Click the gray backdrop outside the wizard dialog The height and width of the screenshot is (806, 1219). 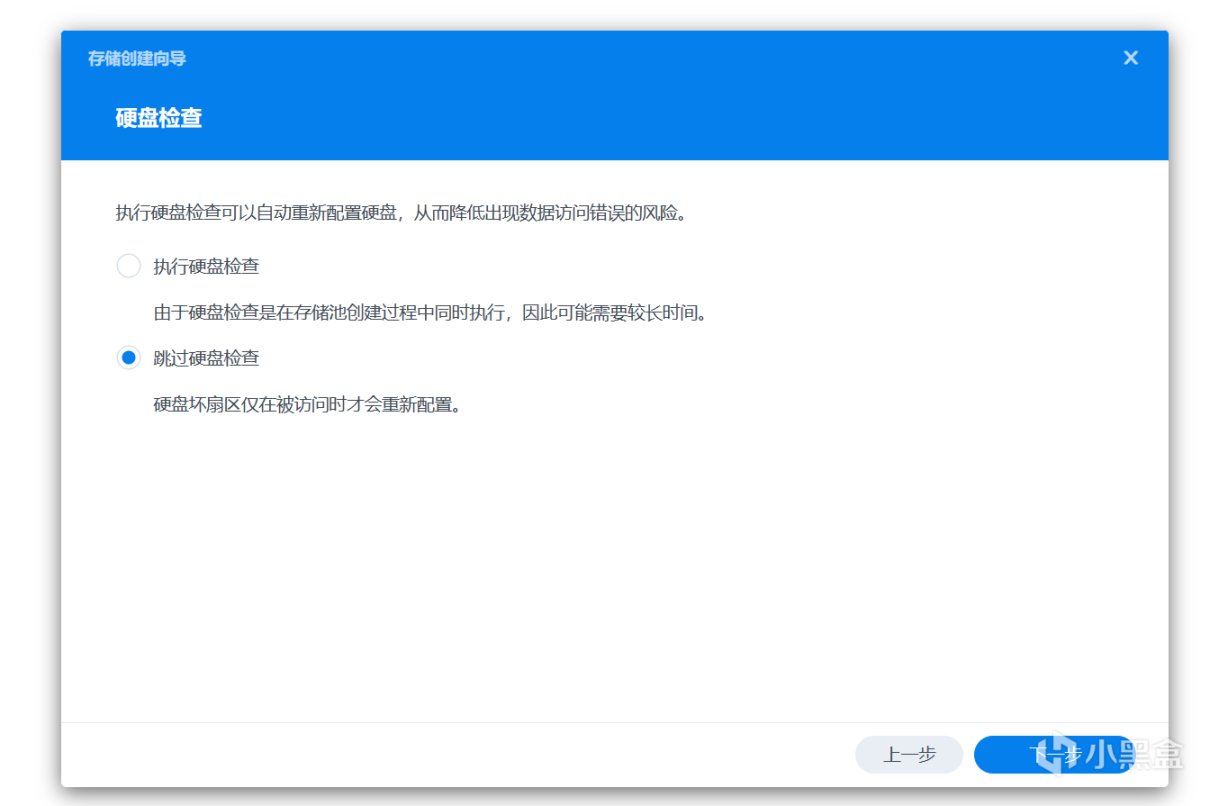(28, 400)
